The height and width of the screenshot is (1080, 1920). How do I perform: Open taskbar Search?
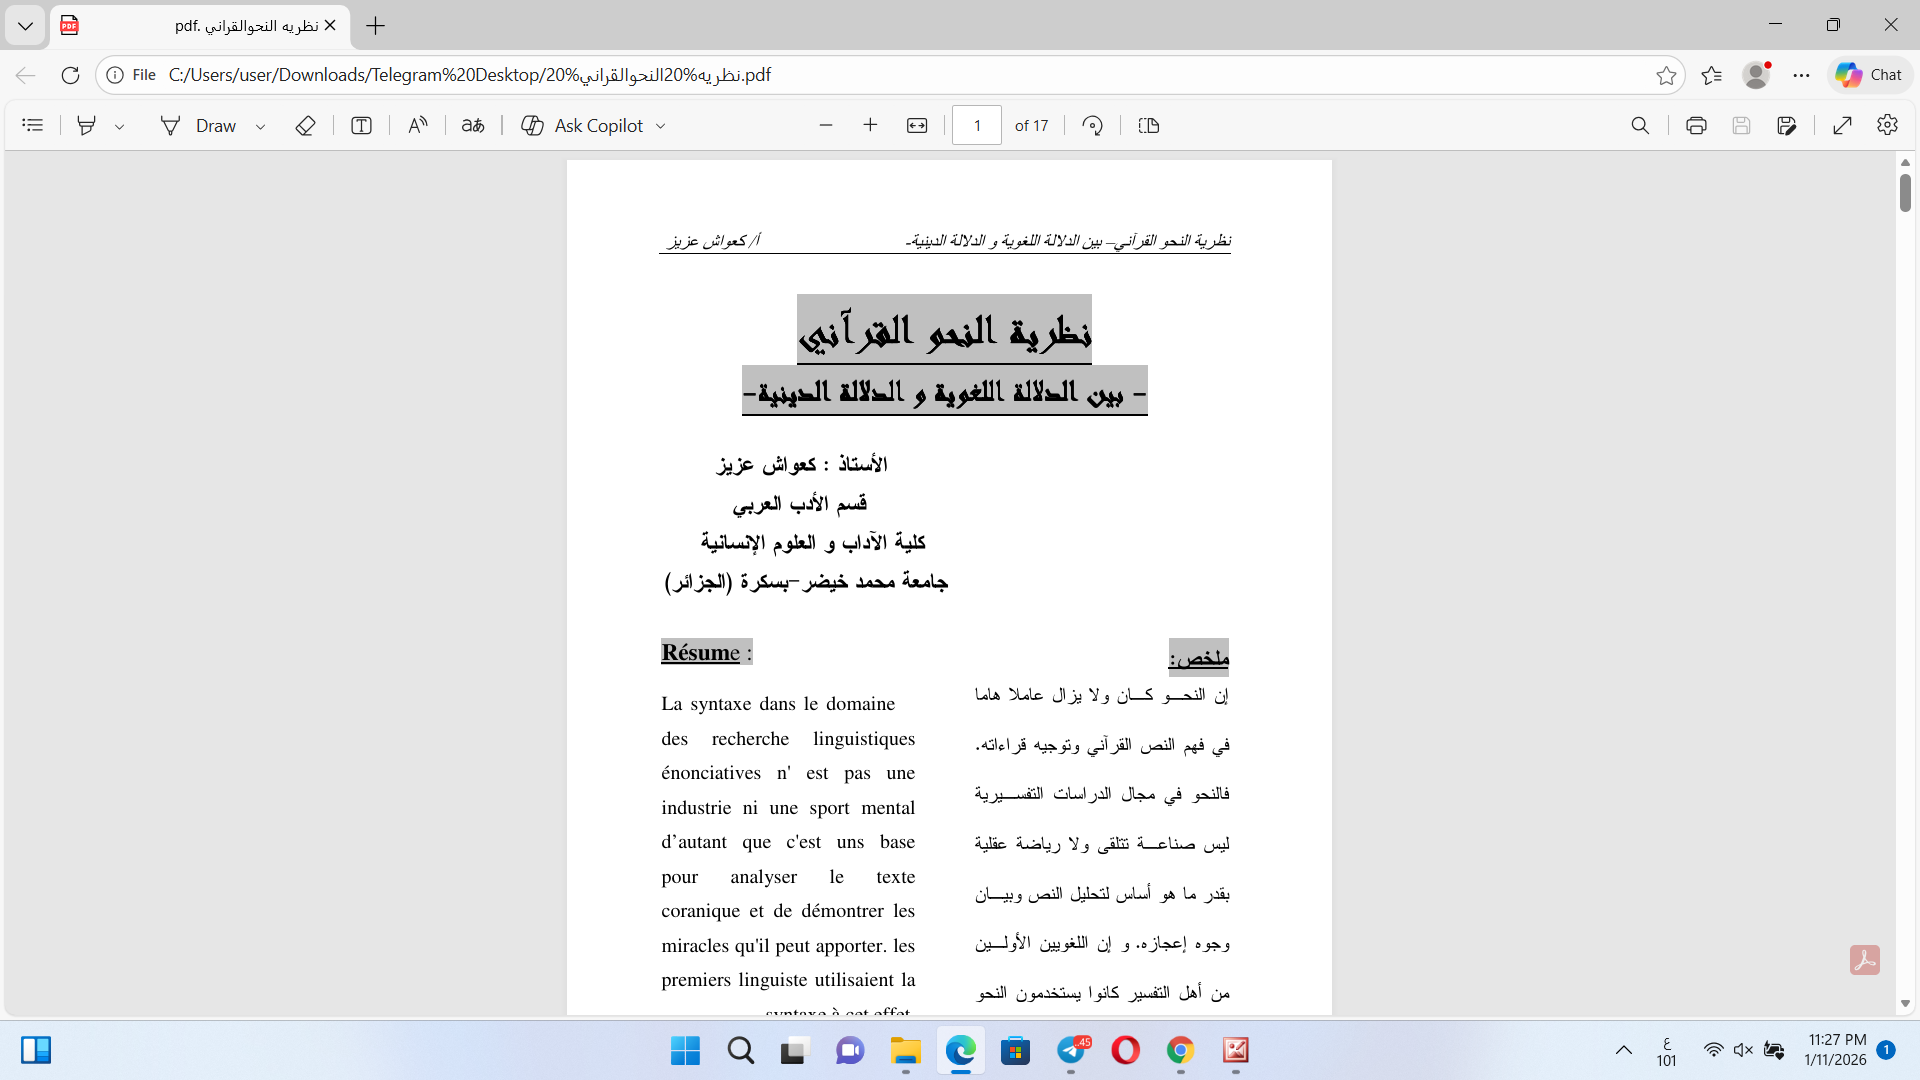pos(741,1050)
